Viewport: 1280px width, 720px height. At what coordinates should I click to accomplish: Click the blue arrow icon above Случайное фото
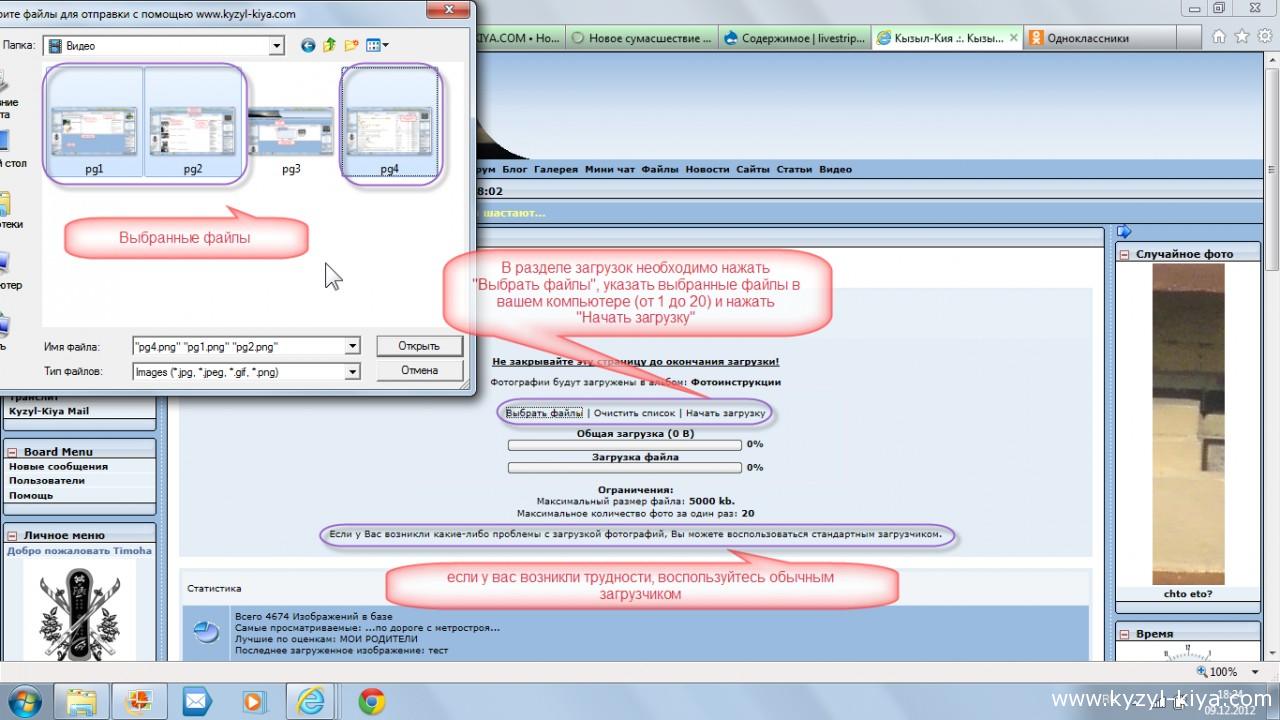[1124, 232]
